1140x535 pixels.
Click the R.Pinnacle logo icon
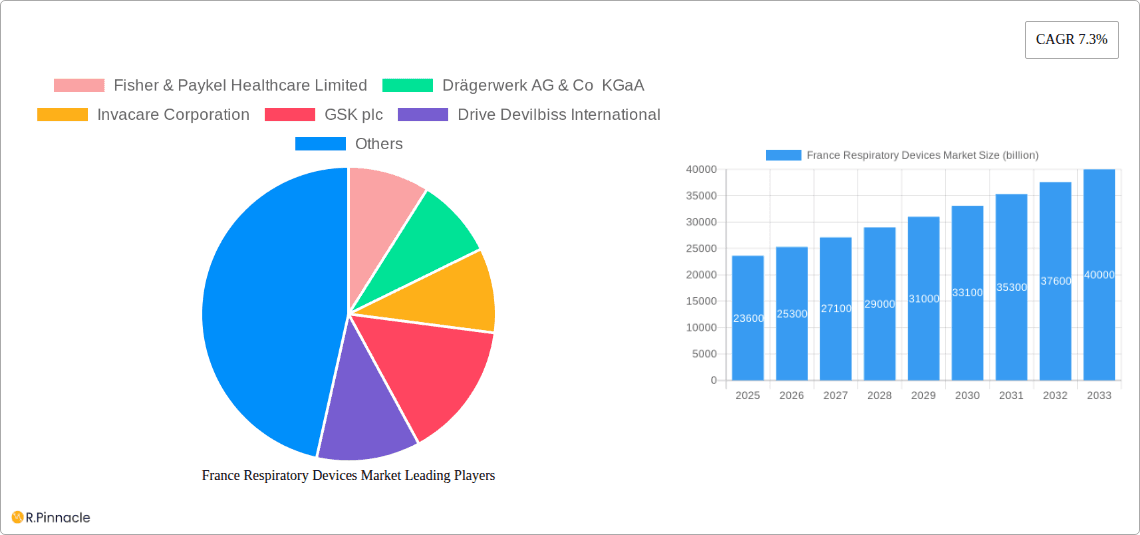[17, 517]
